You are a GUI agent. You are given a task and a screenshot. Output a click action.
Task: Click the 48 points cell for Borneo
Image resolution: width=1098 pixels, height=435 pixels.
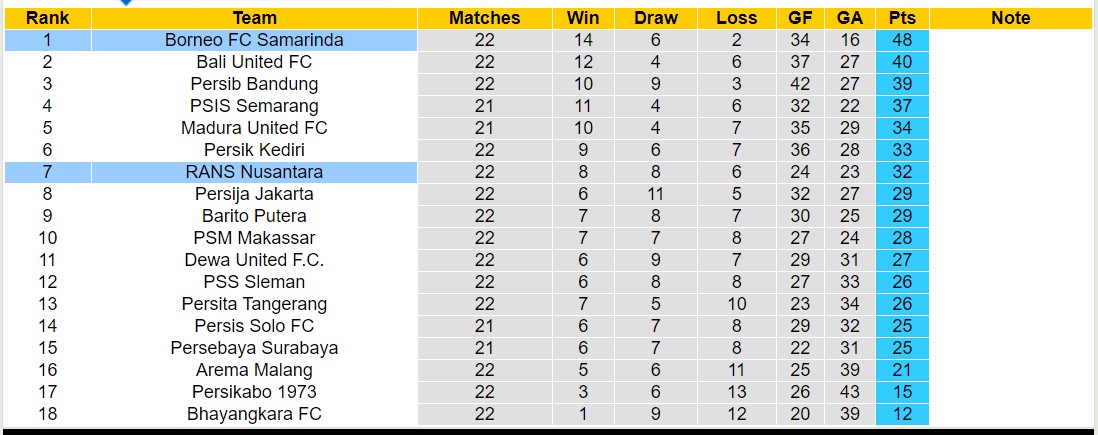pyautogui.click(x=902, y=40)
